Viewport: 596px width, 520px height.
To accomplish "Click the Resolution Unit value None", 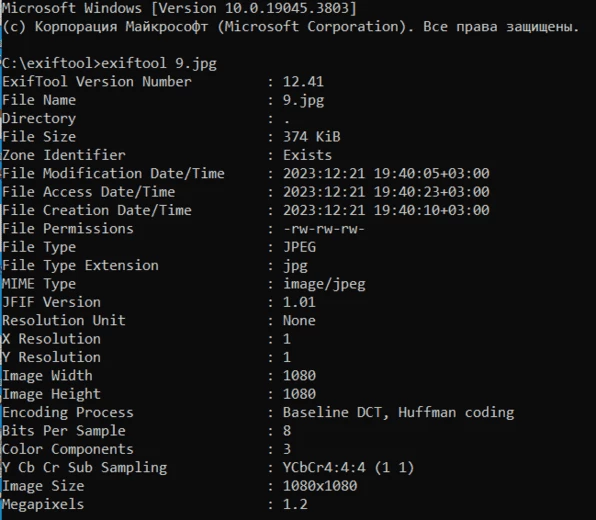I will tap(299, 320).
